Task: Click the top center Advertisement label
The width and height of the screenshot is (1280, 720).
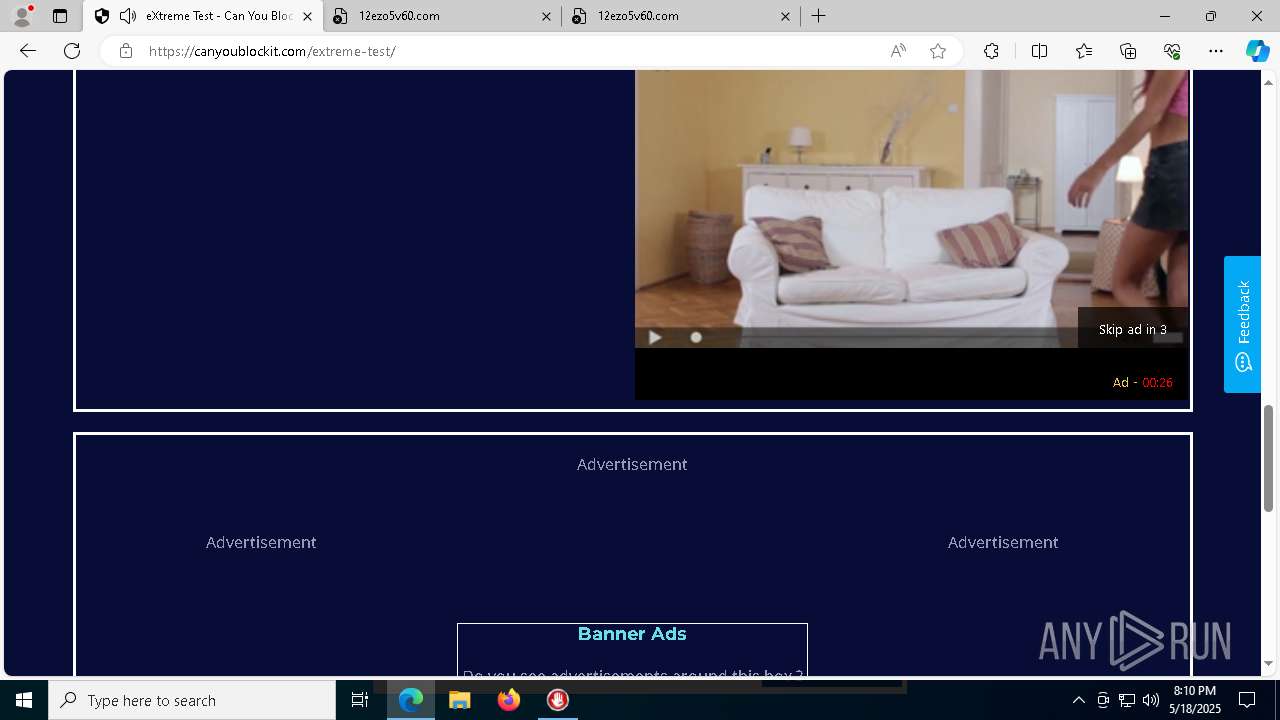Action: [632, 464]
